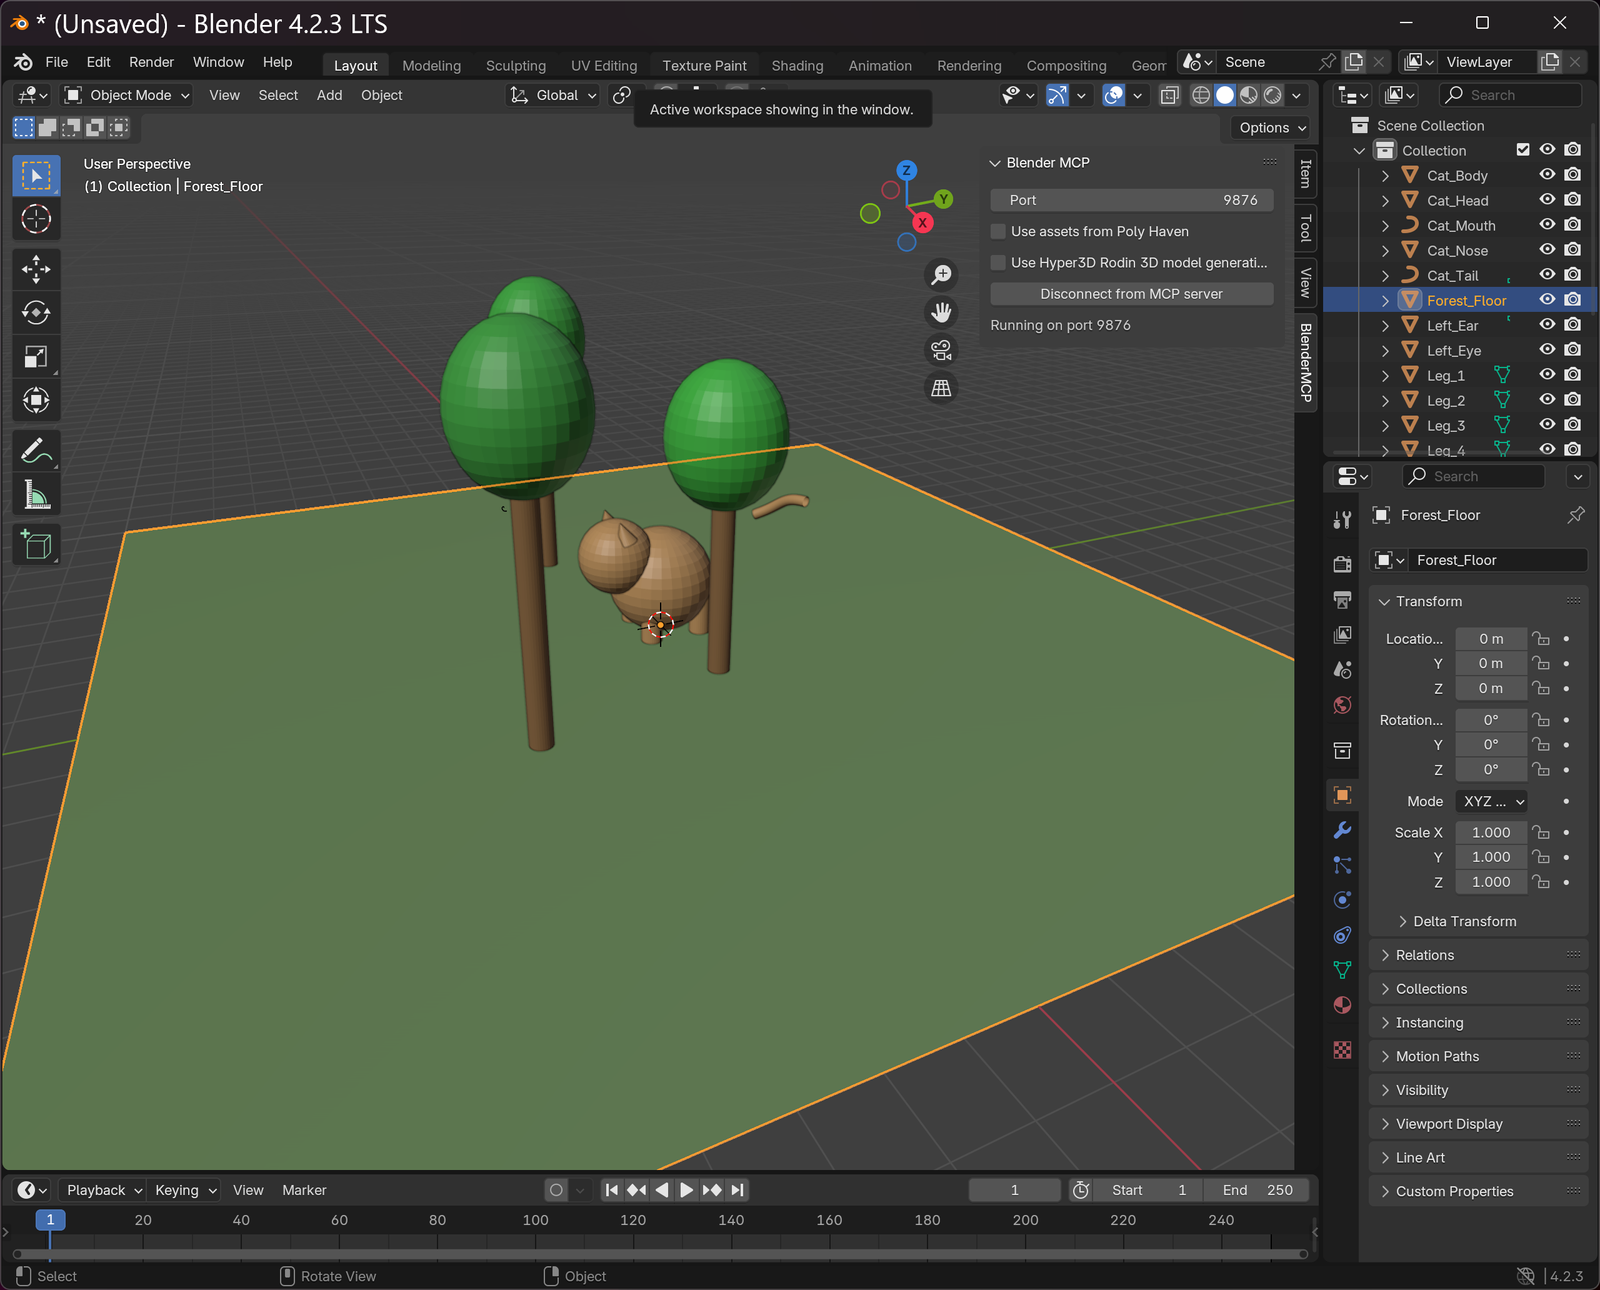Toggle X-ray display in viewport header
This screenshot has height=1290, width=1600.
[x=1169, y=95]
